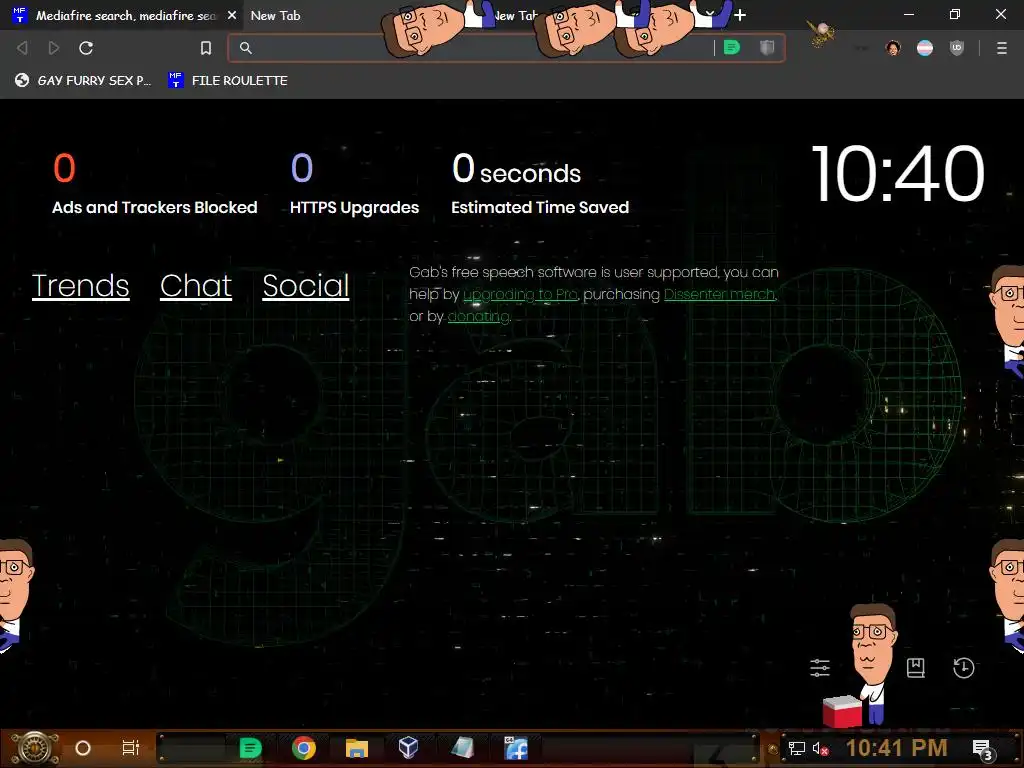Open the Trends link

81,285
